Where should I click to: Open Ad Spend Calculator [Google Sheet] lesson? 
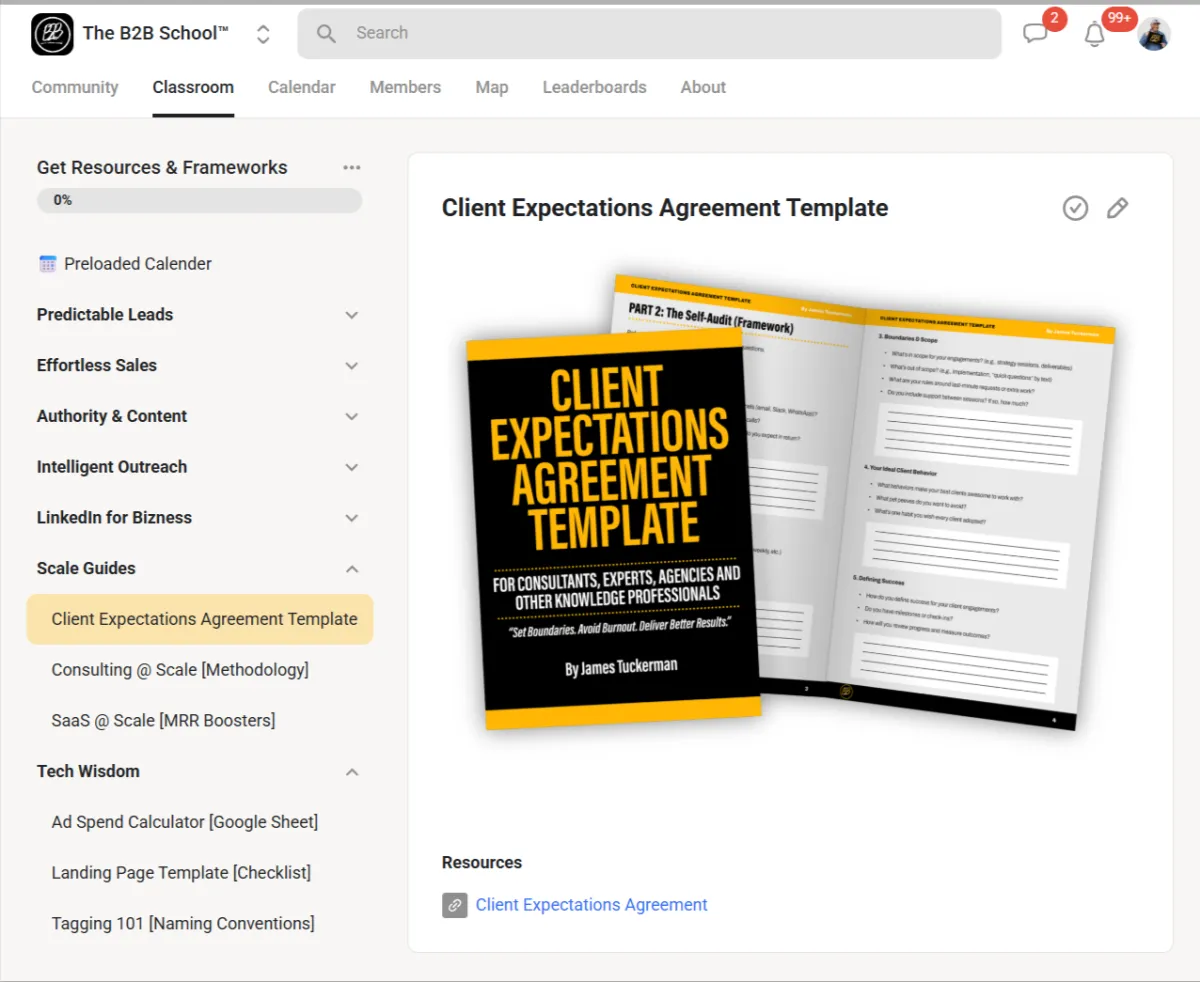(185, 822)
